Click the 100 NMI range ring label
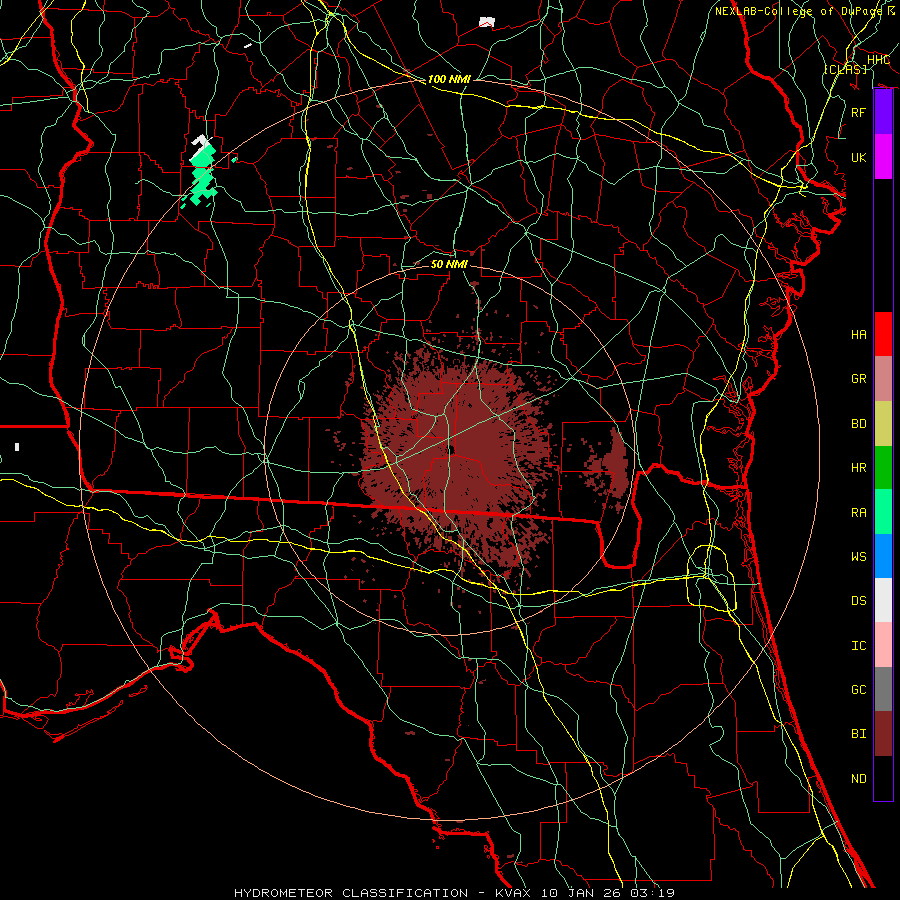The image size is (900, 900). click(x=449, y=79)
